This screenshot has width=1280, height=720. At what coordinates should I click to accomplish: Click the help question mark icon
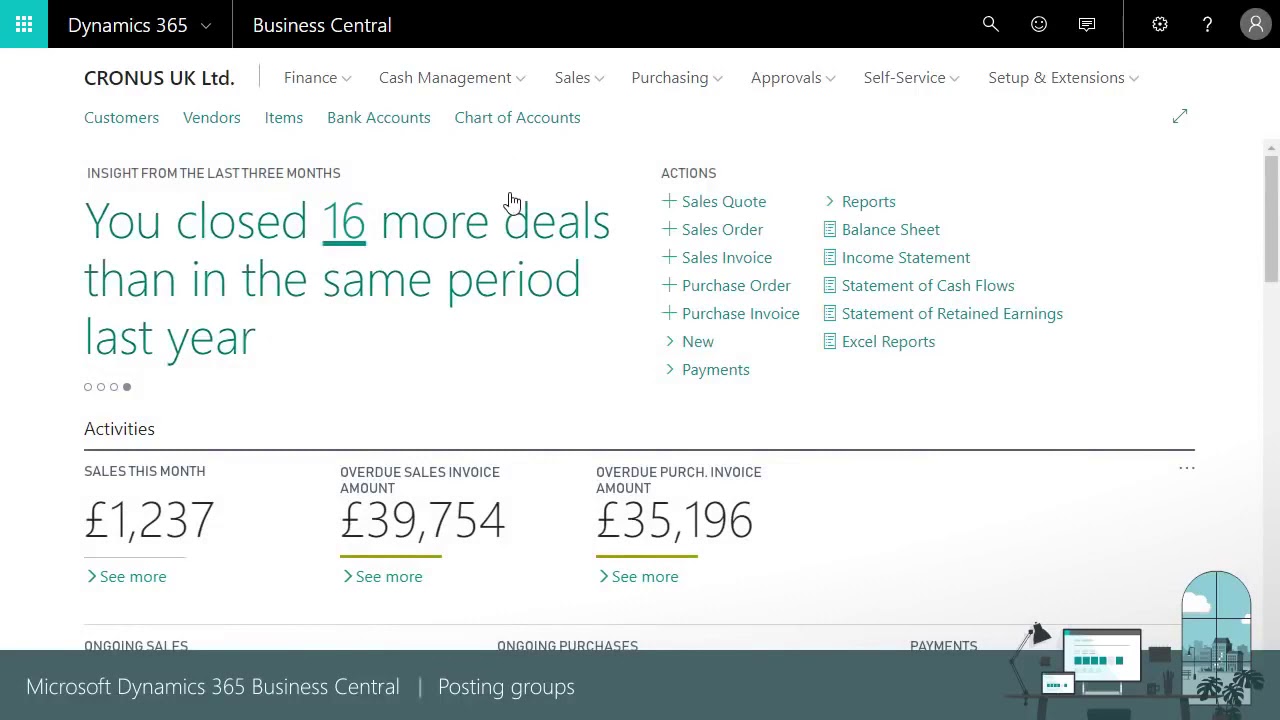[x=1207, y=24]
